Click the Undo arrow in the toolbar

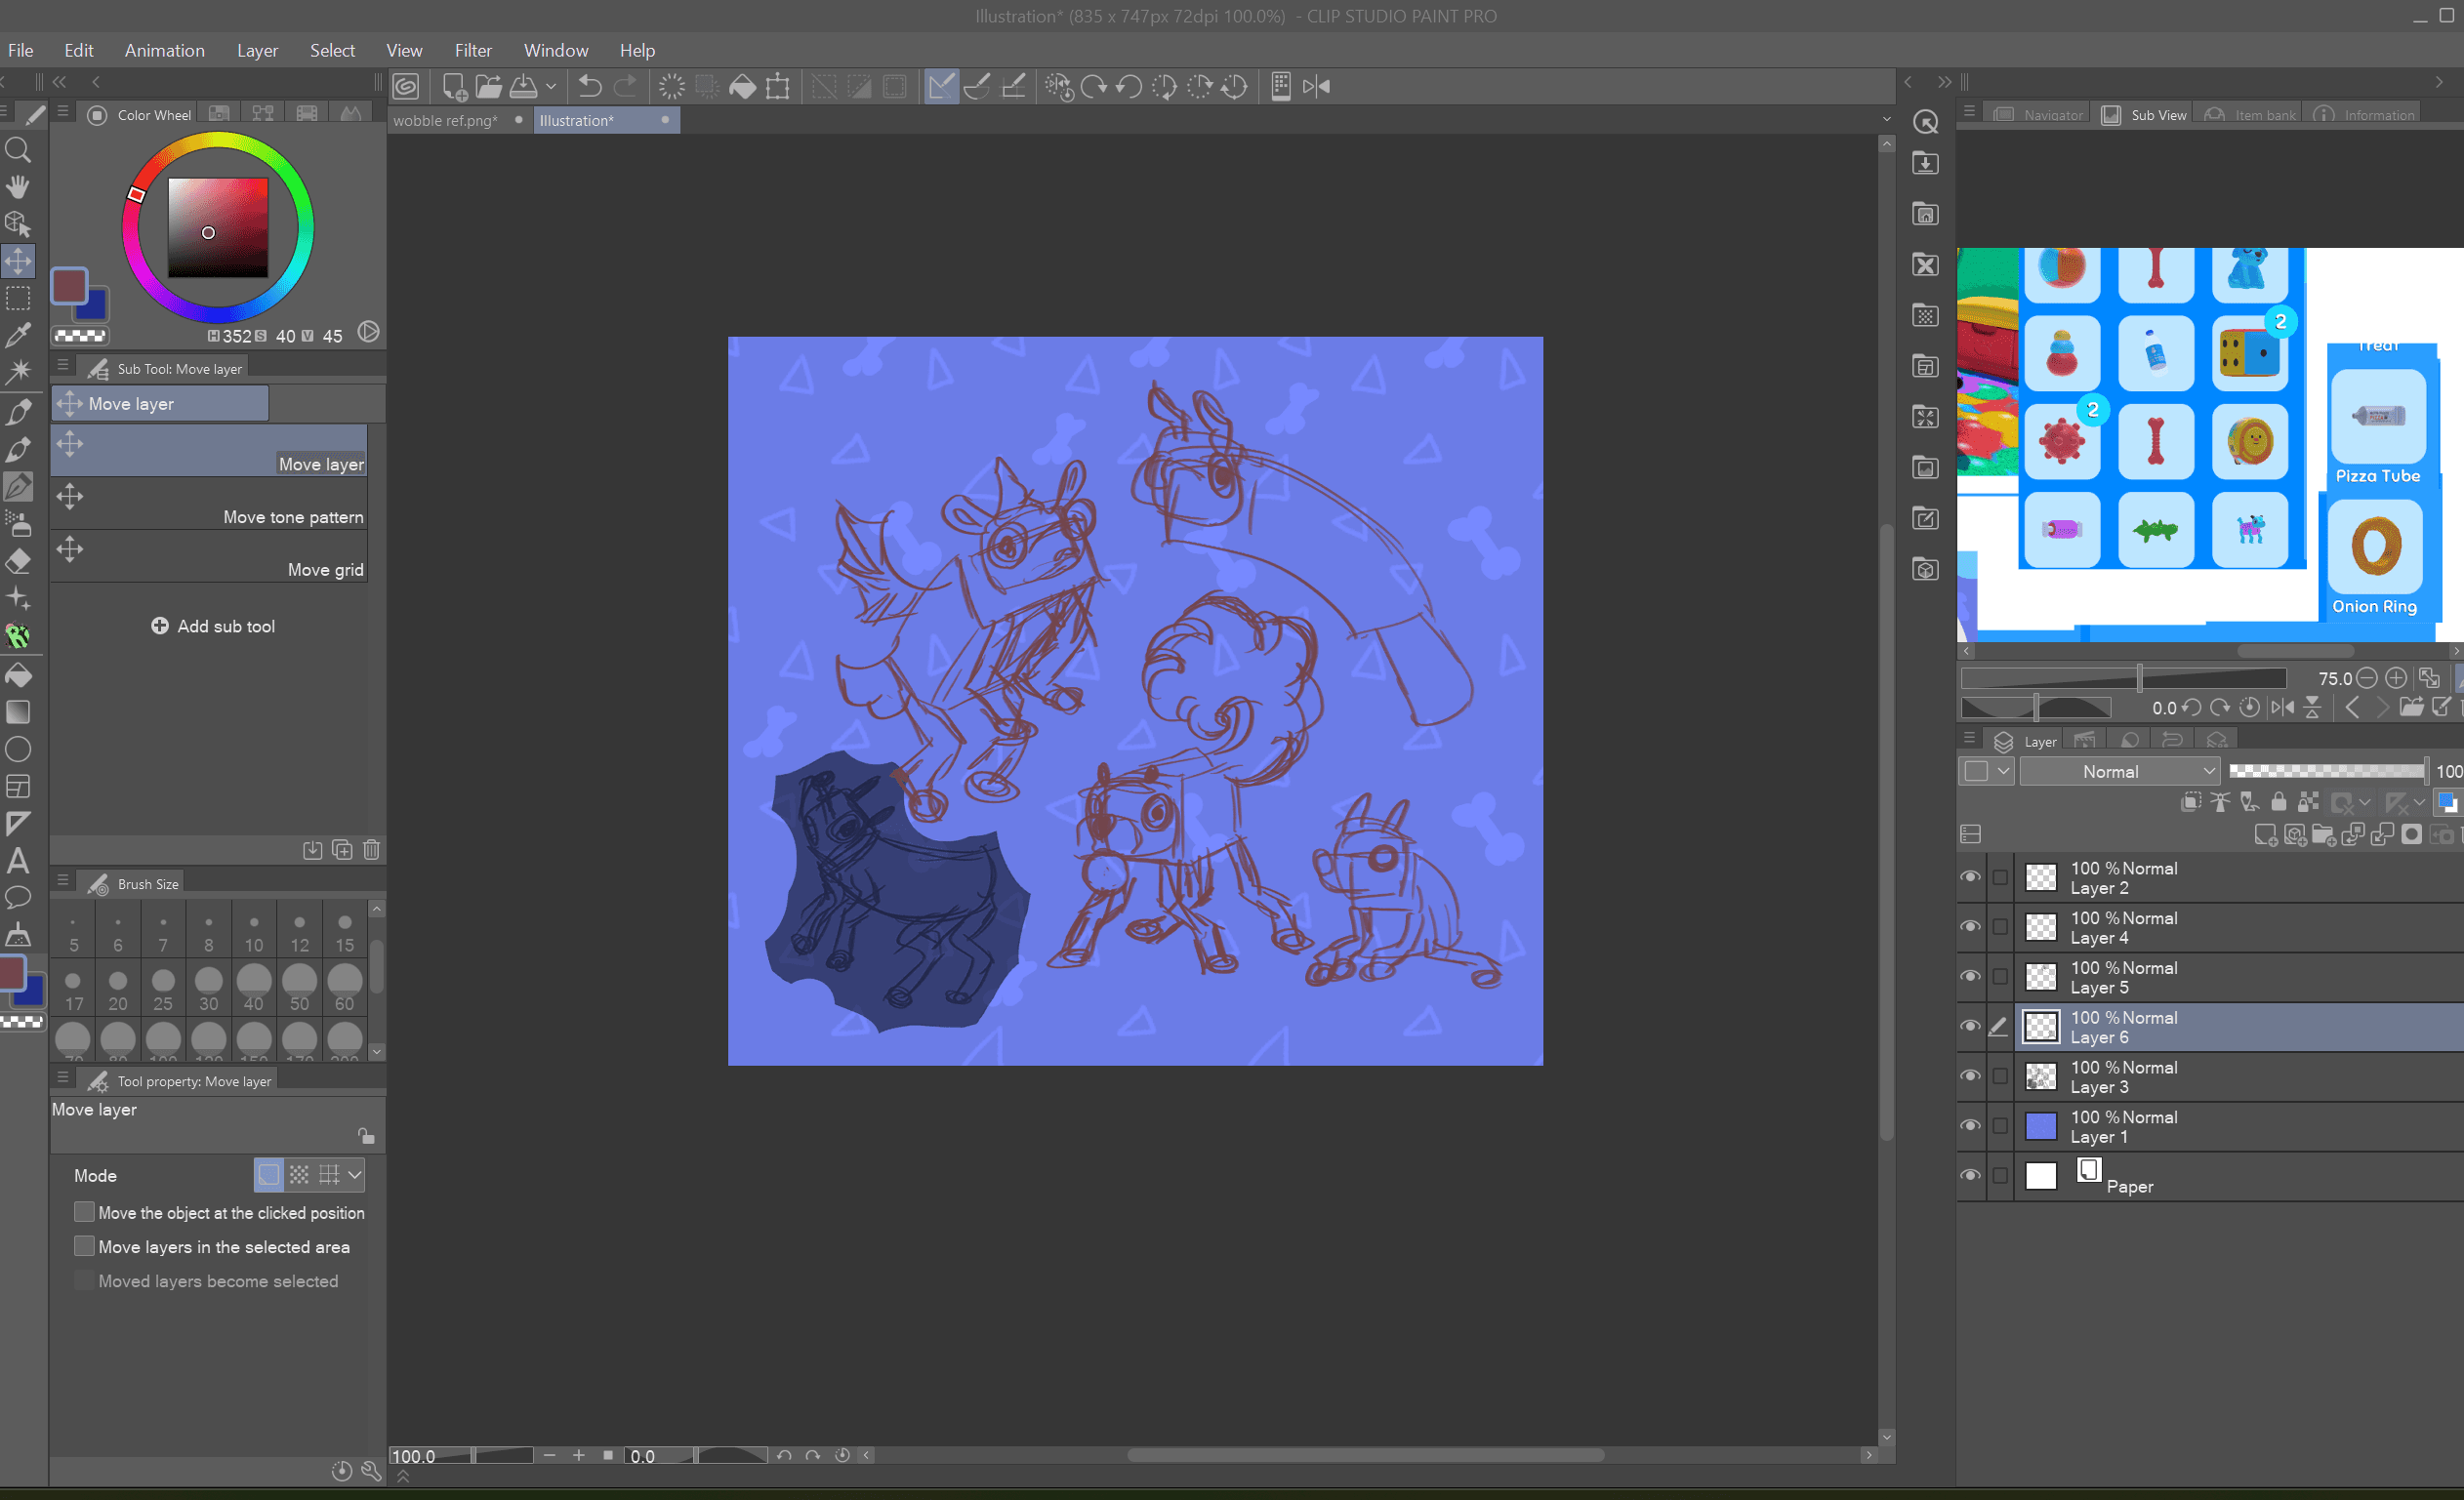click(x=590, y=87)
